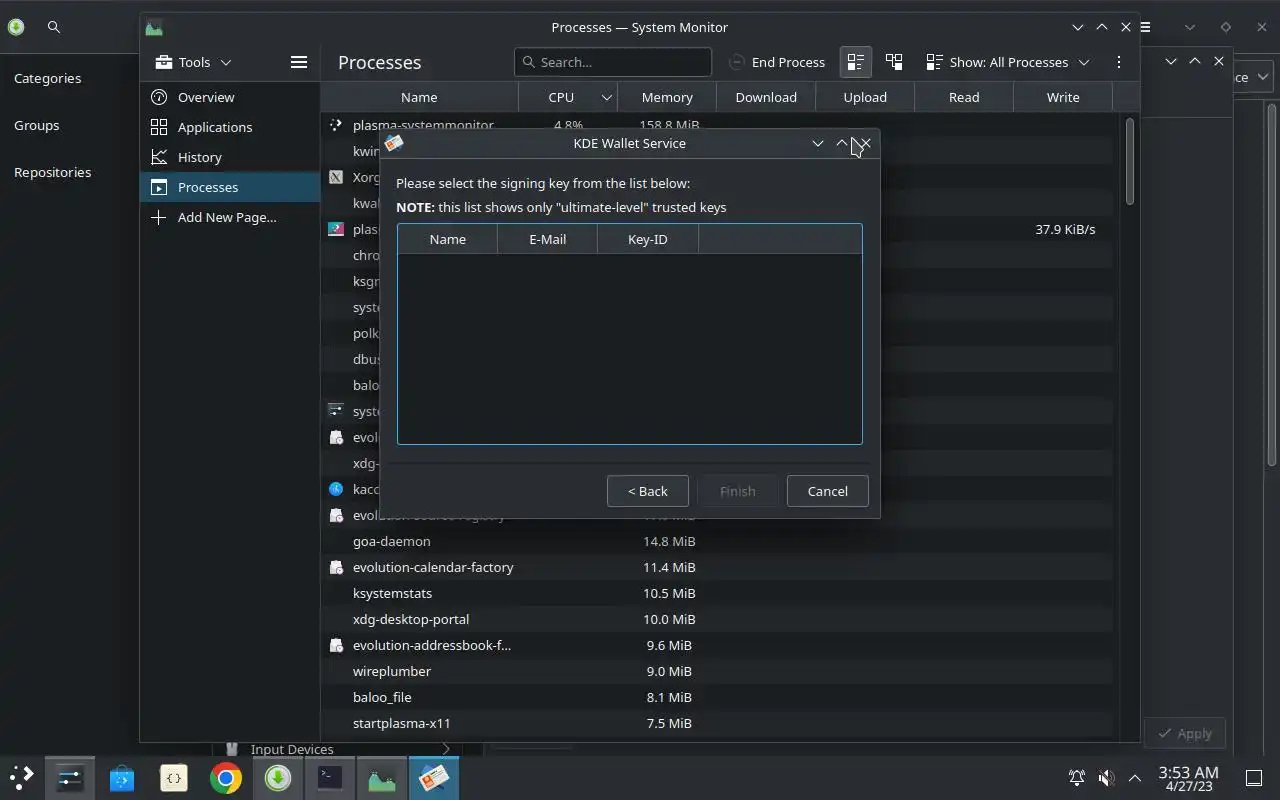This screenshot has width=1280, height=800.
Task: Select the evolution-calendar-factory process row
Action: (716, 567)
